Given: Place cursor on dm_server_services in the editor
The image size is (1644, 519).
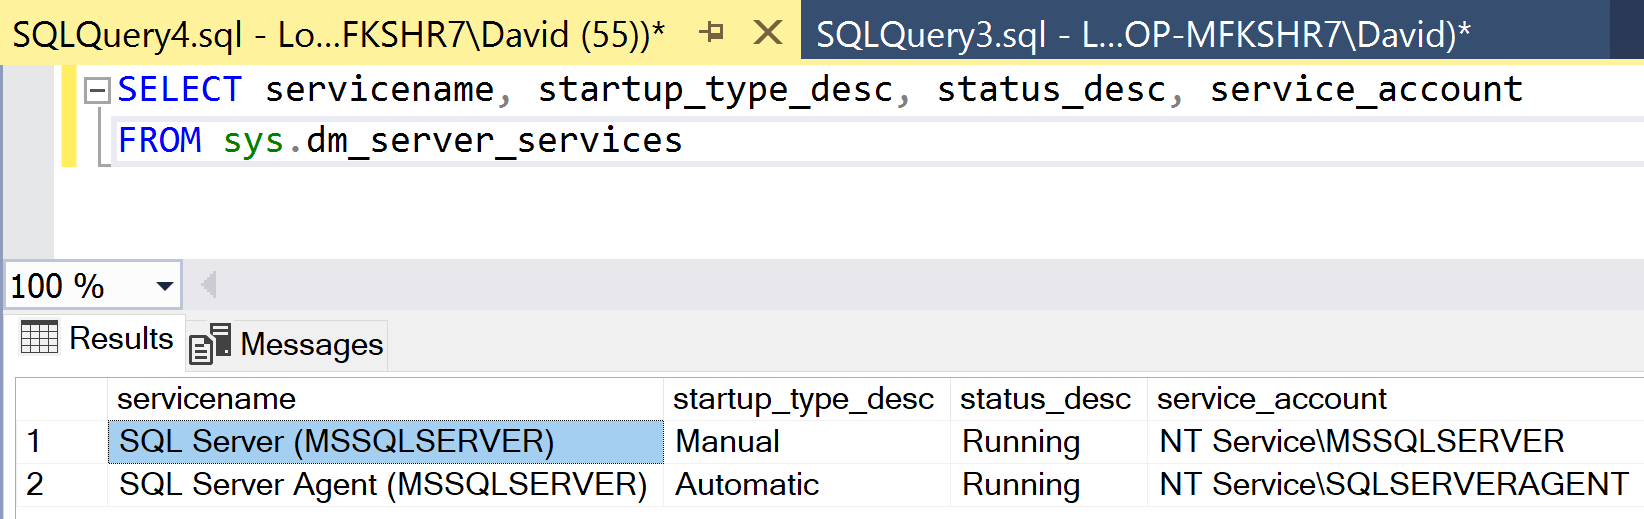Looking at the screenshot, I should click(494, 141).
